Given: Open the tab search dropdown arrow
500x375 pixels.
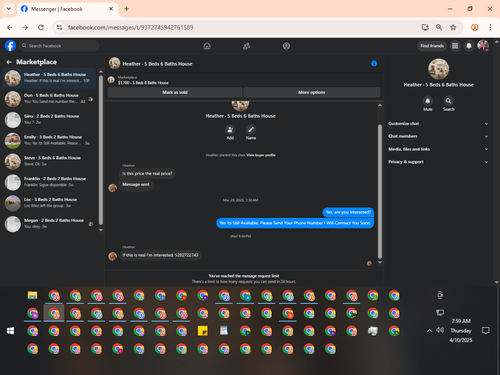Looking at the screenshot, I should click(x=9, y=9).
